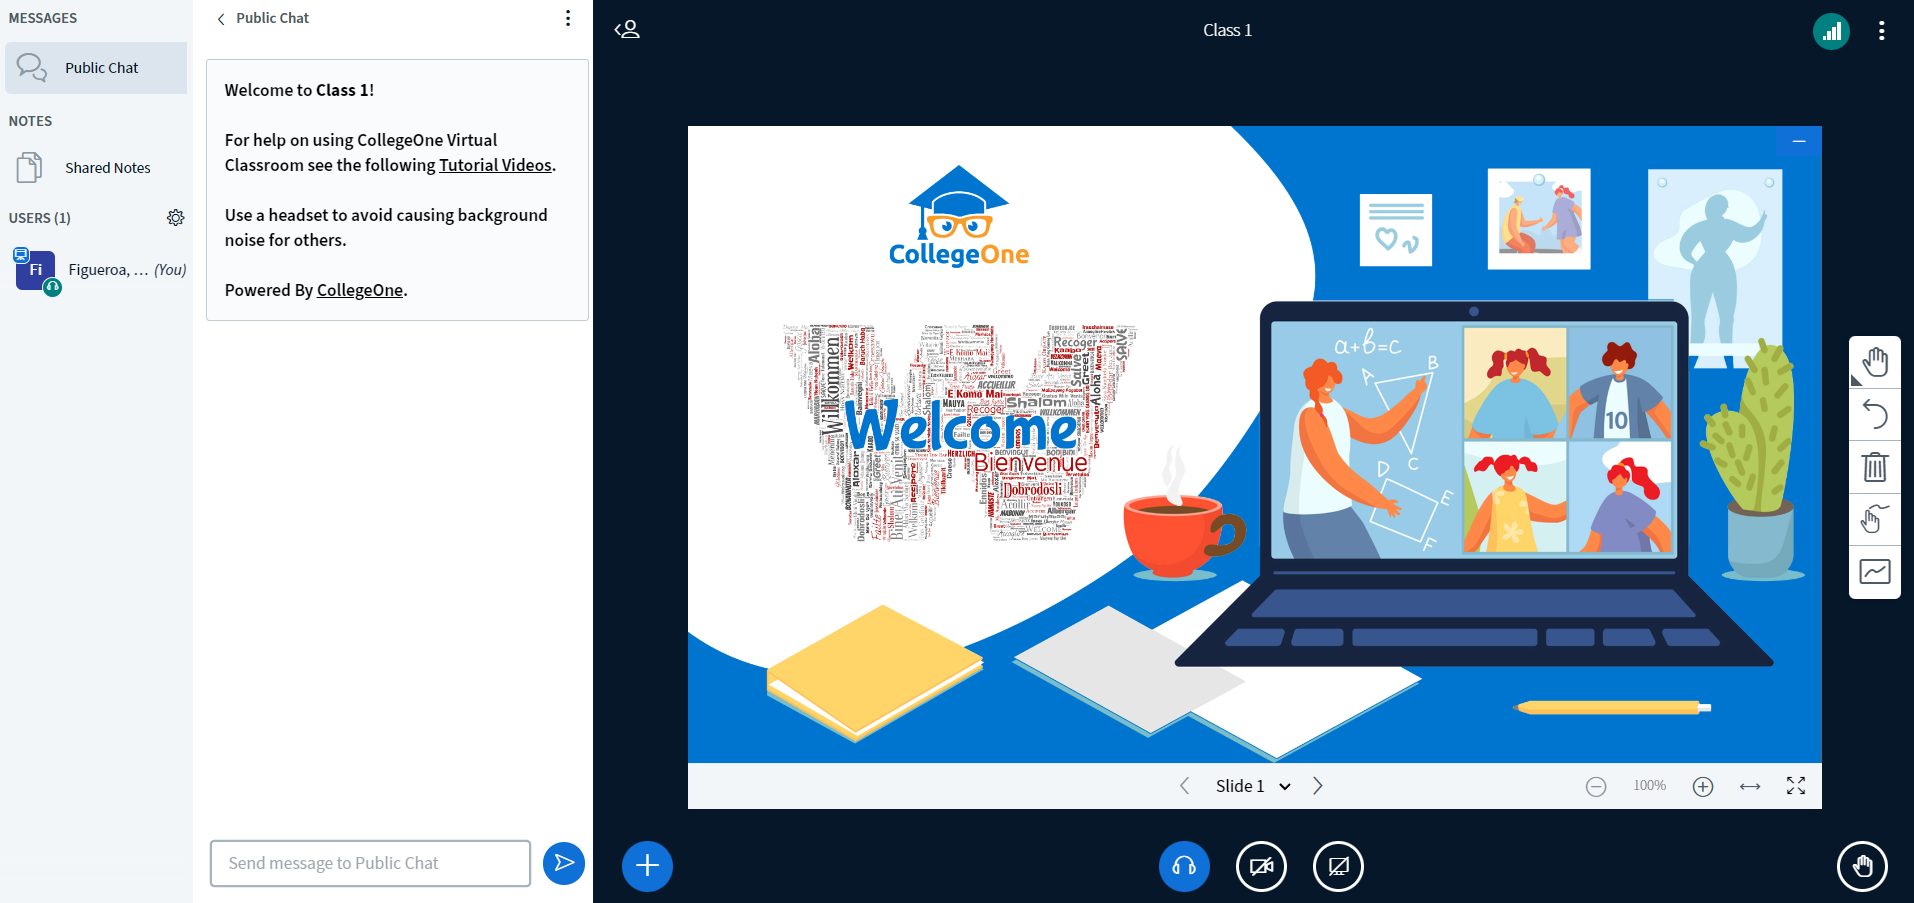This screenshot has height=903, width=1914.
Task: Advance to the next slide
Action: [x=1318, y=786]
